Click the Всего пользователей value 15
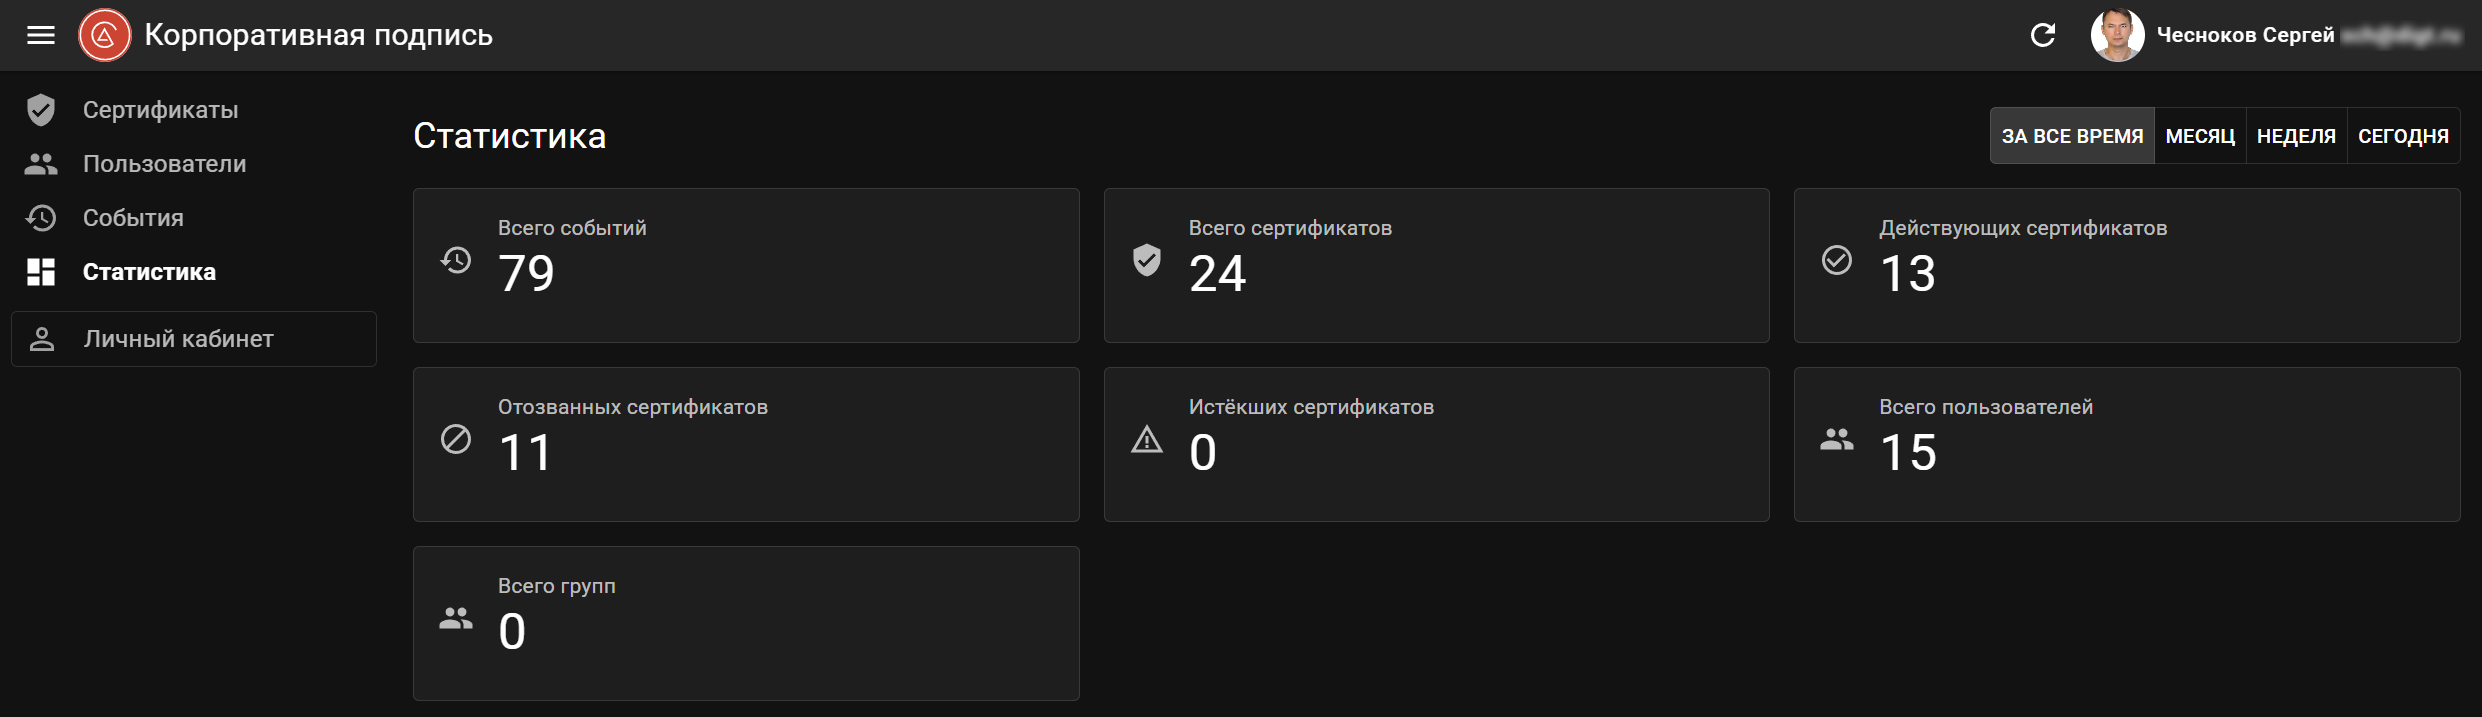Screen dimensions: 2482x717 pos(1908,452)
